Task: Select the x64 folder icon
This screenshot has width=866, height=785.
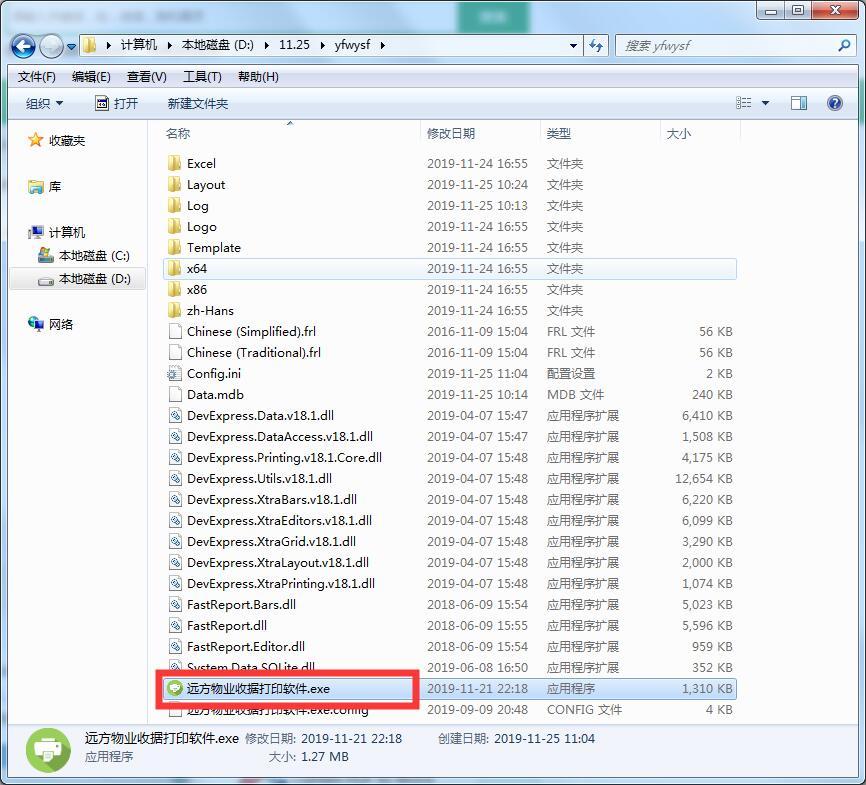Action: 175,268
